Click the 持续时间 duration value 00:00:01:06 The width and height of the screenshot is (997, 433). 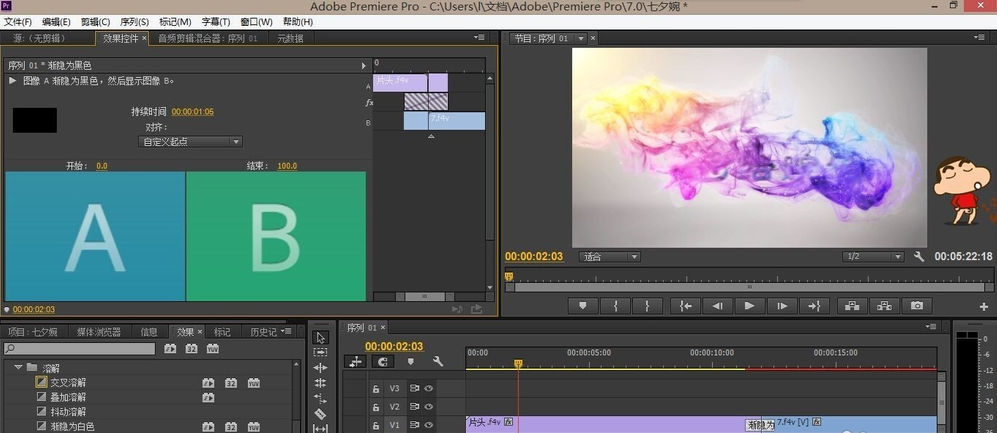pos(193,112)
